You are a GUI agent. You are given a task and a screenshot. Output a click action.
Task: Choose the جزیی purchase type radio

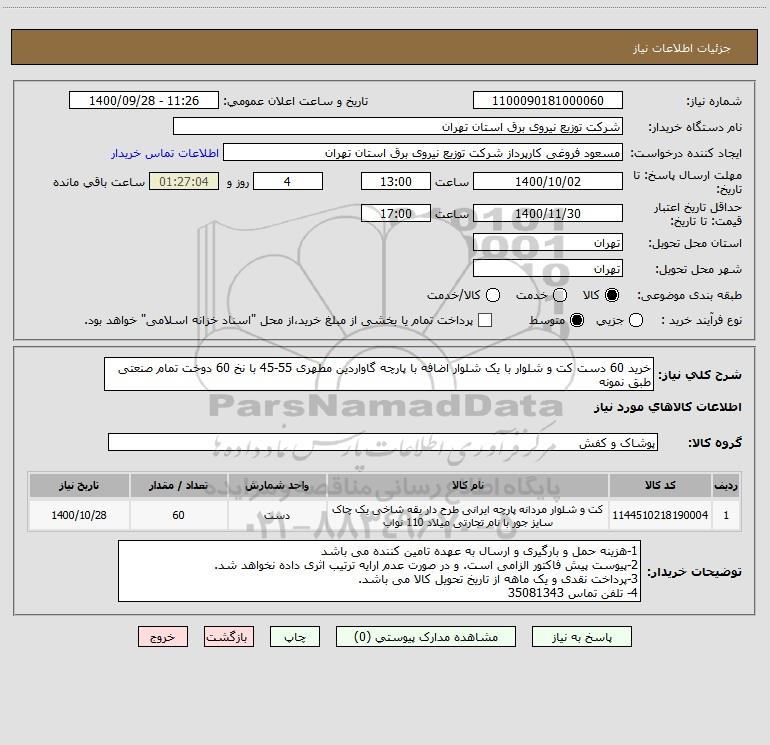tap(635, 320)
